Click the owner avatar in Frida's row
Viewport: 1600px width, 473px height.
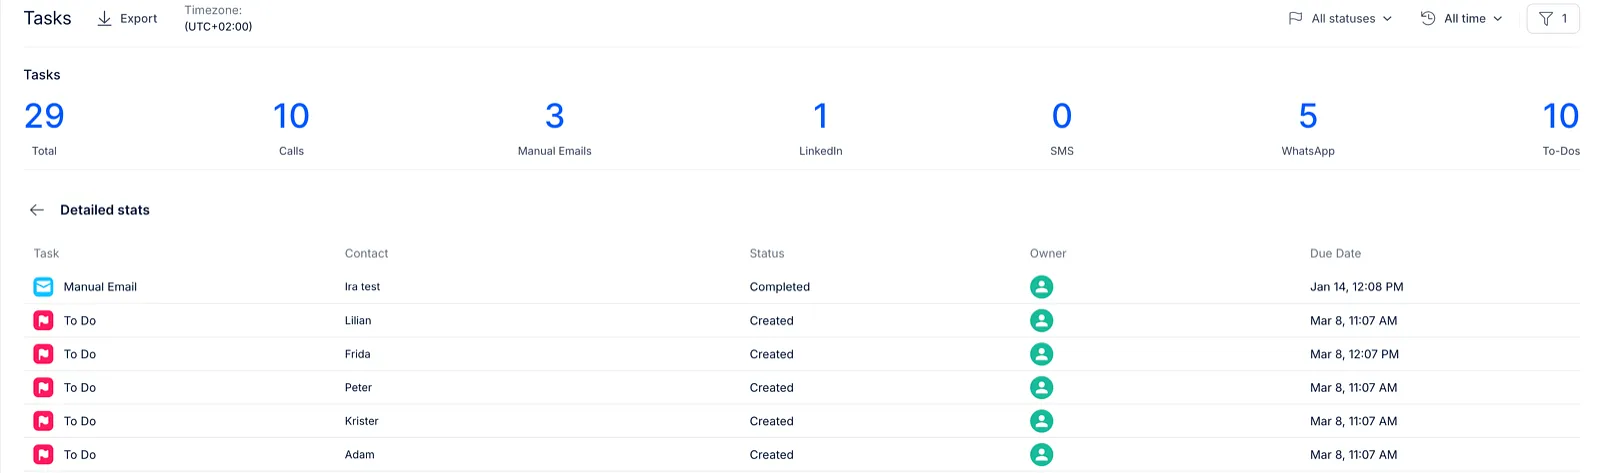pyautogui.click(x=1041, y=354)
